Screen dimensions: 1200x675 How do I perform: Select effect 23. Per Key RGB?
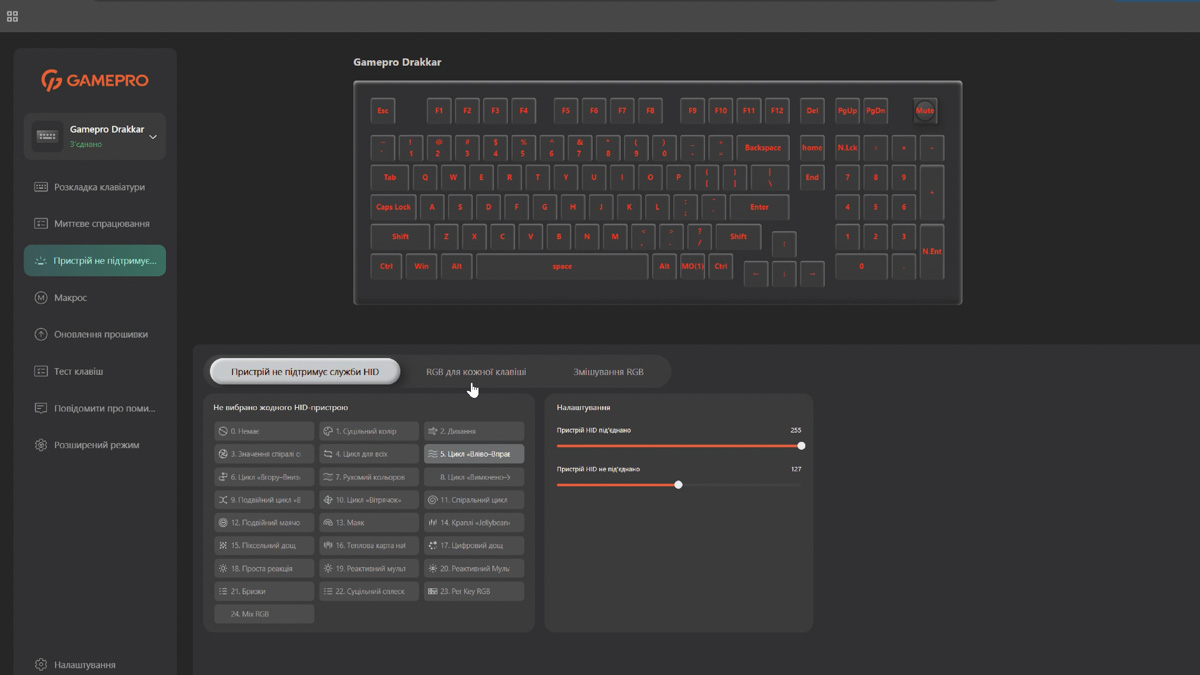[474, 592]
